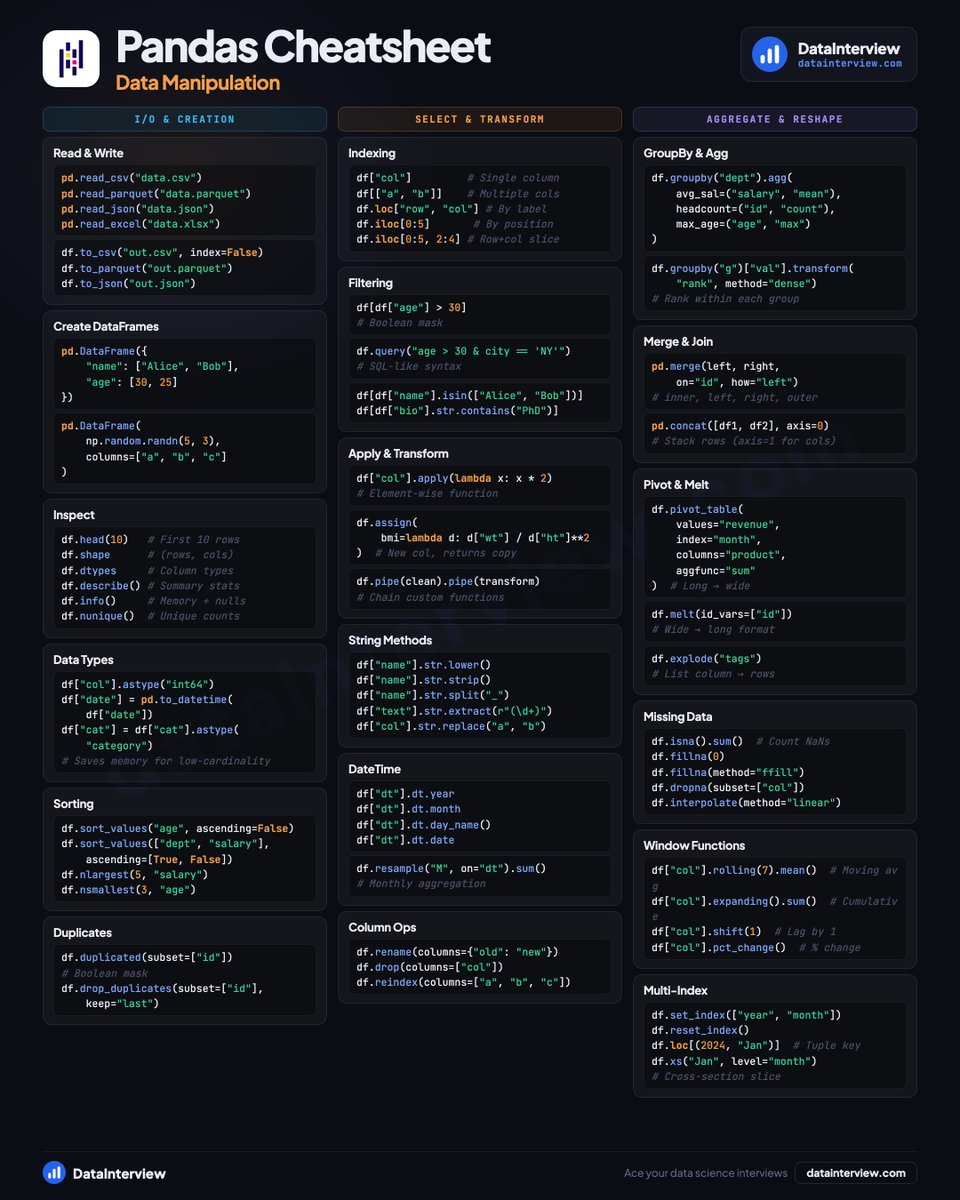Open the datainterview.com link in the header
The image size is (960, 1200).
pos(850,63)
